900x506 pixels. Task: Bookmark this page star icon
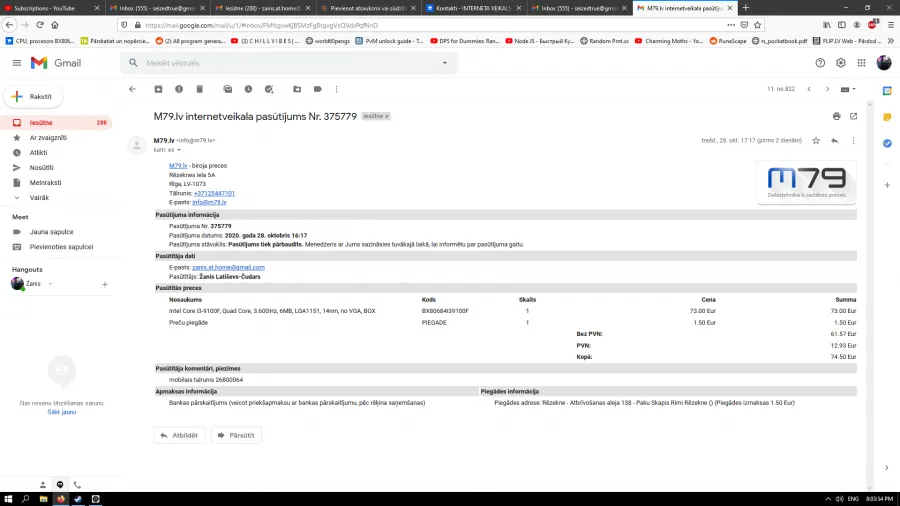(x=758, y=25)
